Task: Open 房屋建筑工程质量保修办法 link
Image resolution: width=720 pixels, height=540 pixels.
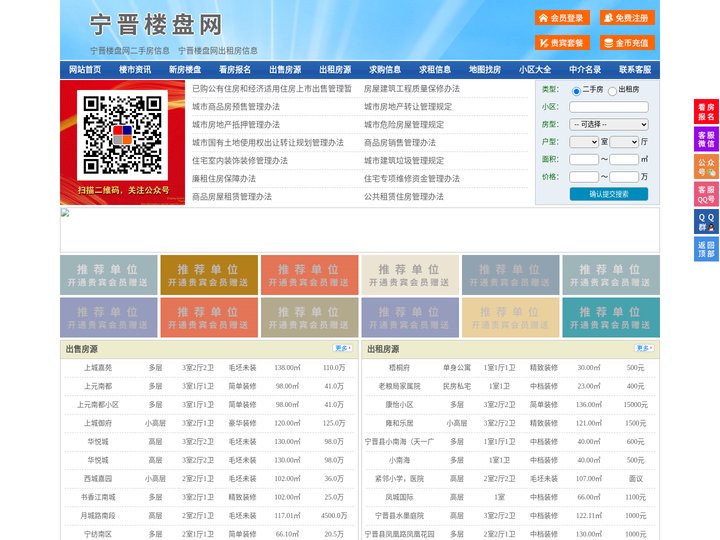Action: [412, 89]
